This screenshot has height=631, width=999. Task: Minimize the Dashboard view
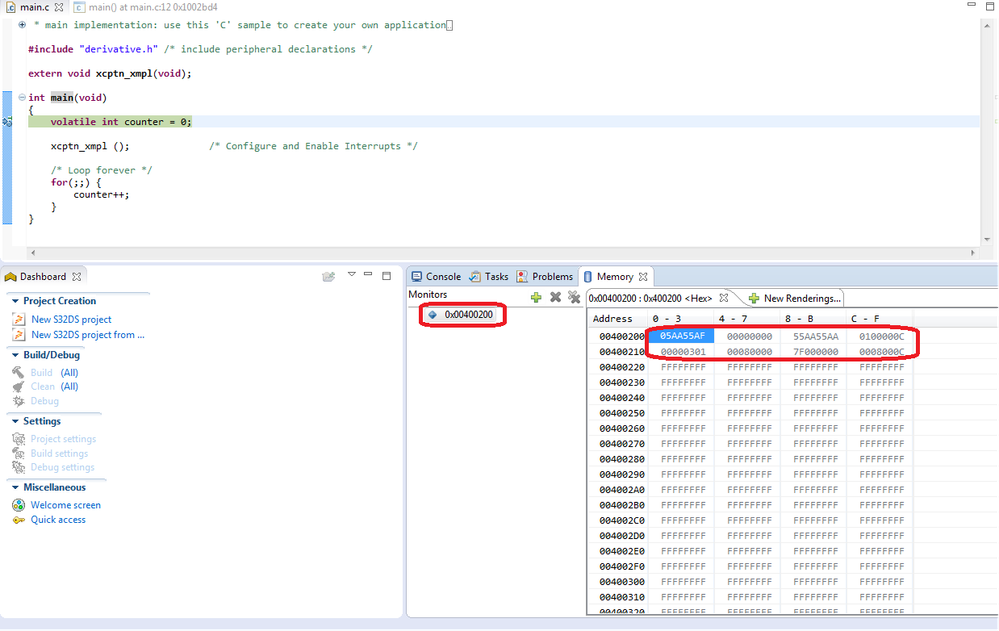point(368,274)
